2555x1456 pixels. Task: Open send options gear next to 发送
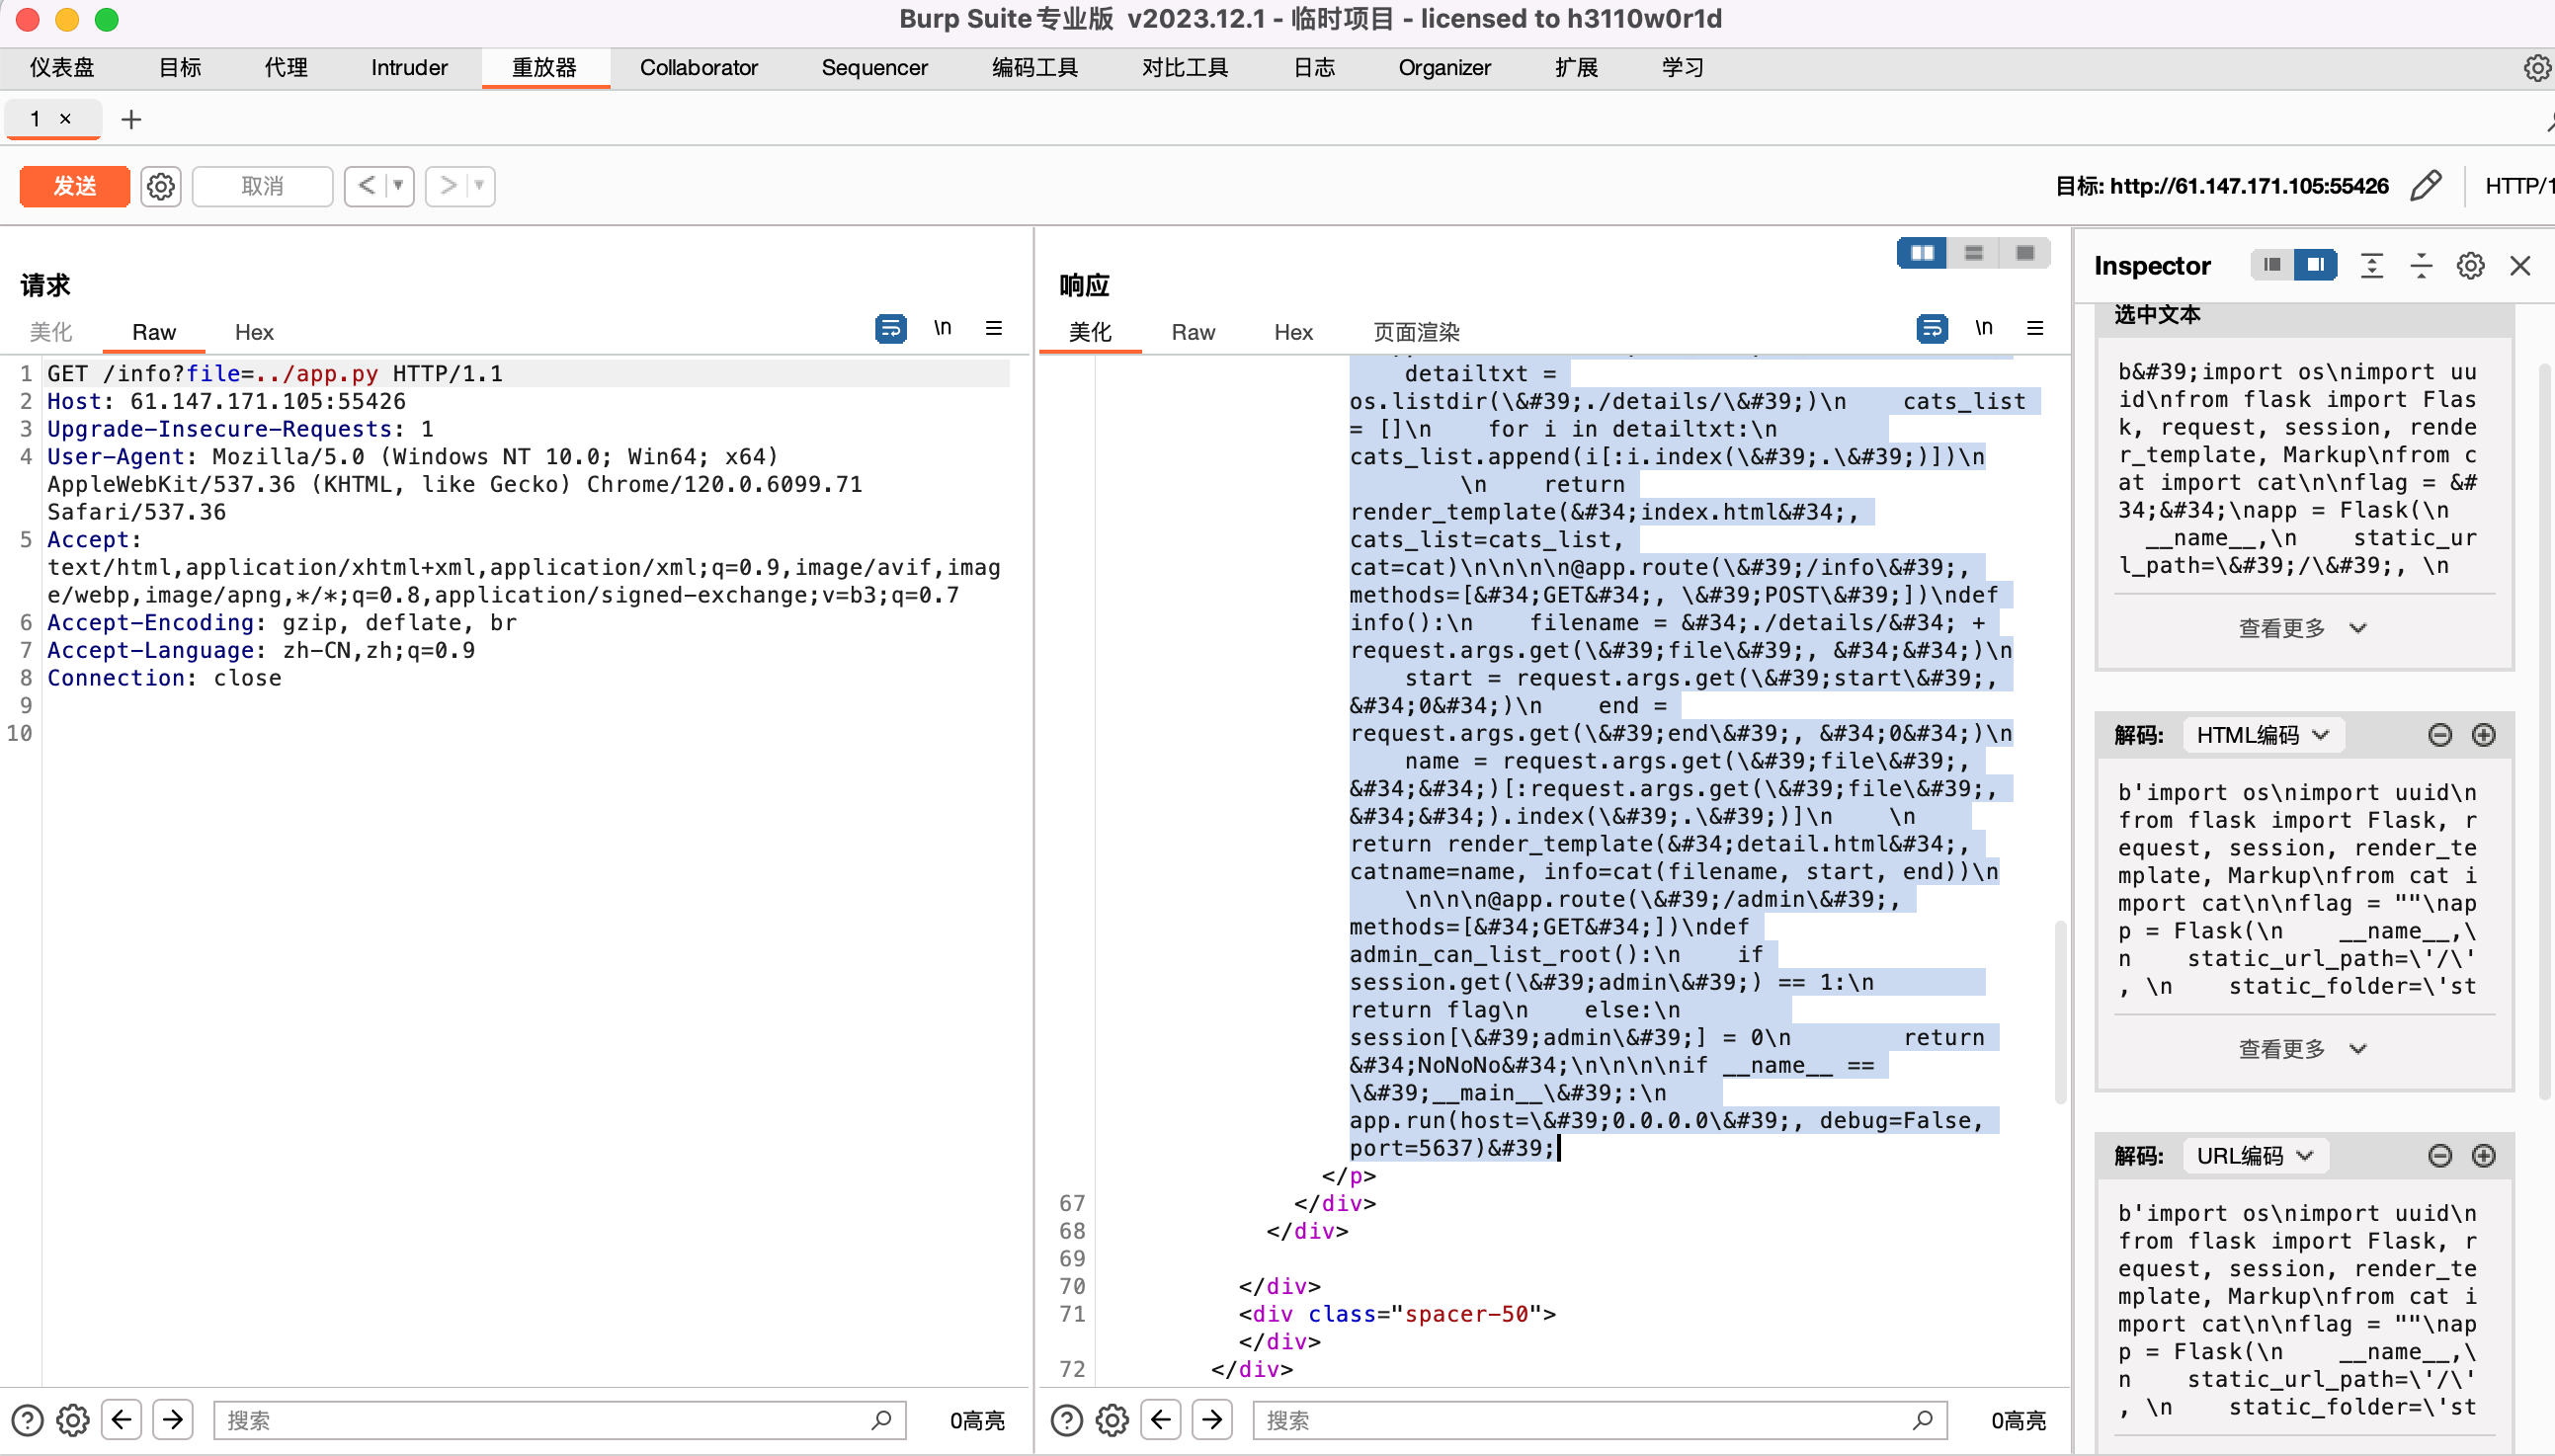[x=161, y=186]
